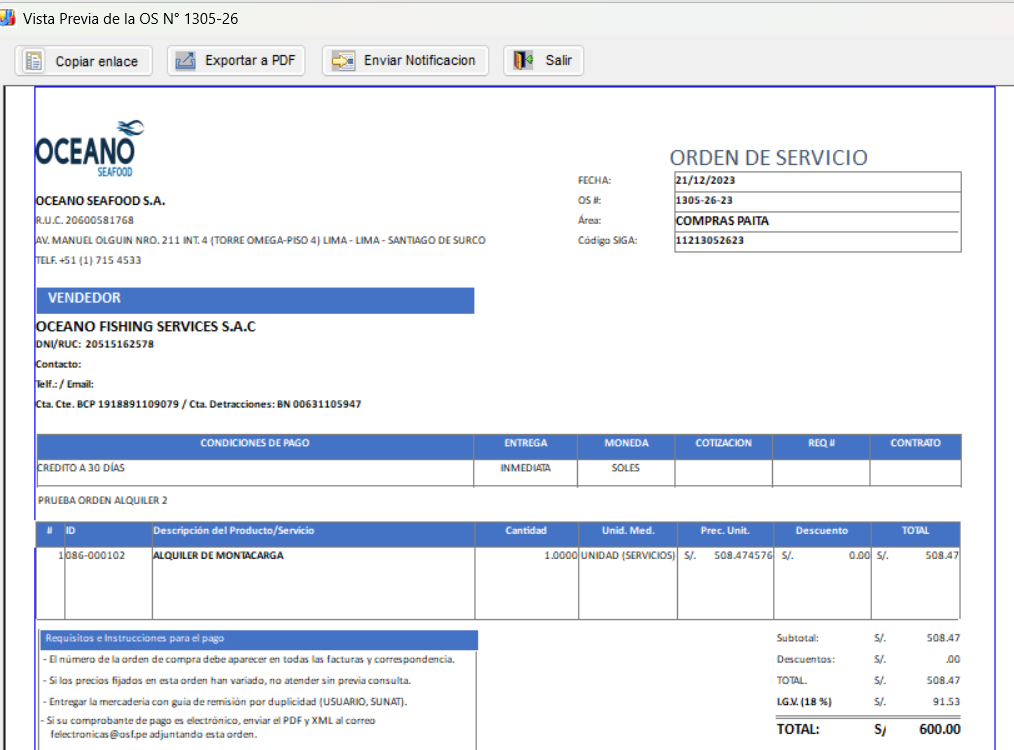Click the CONDICIONES DE PAGO column header
1014x750 pixels.
tap(255, 443)
